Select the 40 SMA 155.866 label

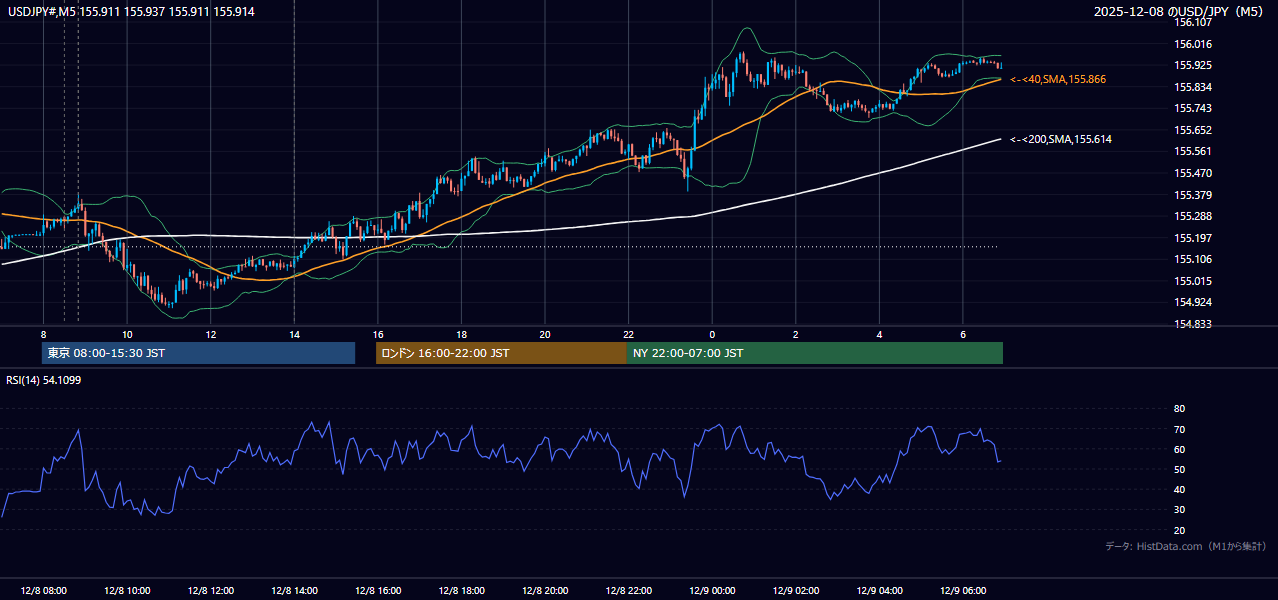1058,79
